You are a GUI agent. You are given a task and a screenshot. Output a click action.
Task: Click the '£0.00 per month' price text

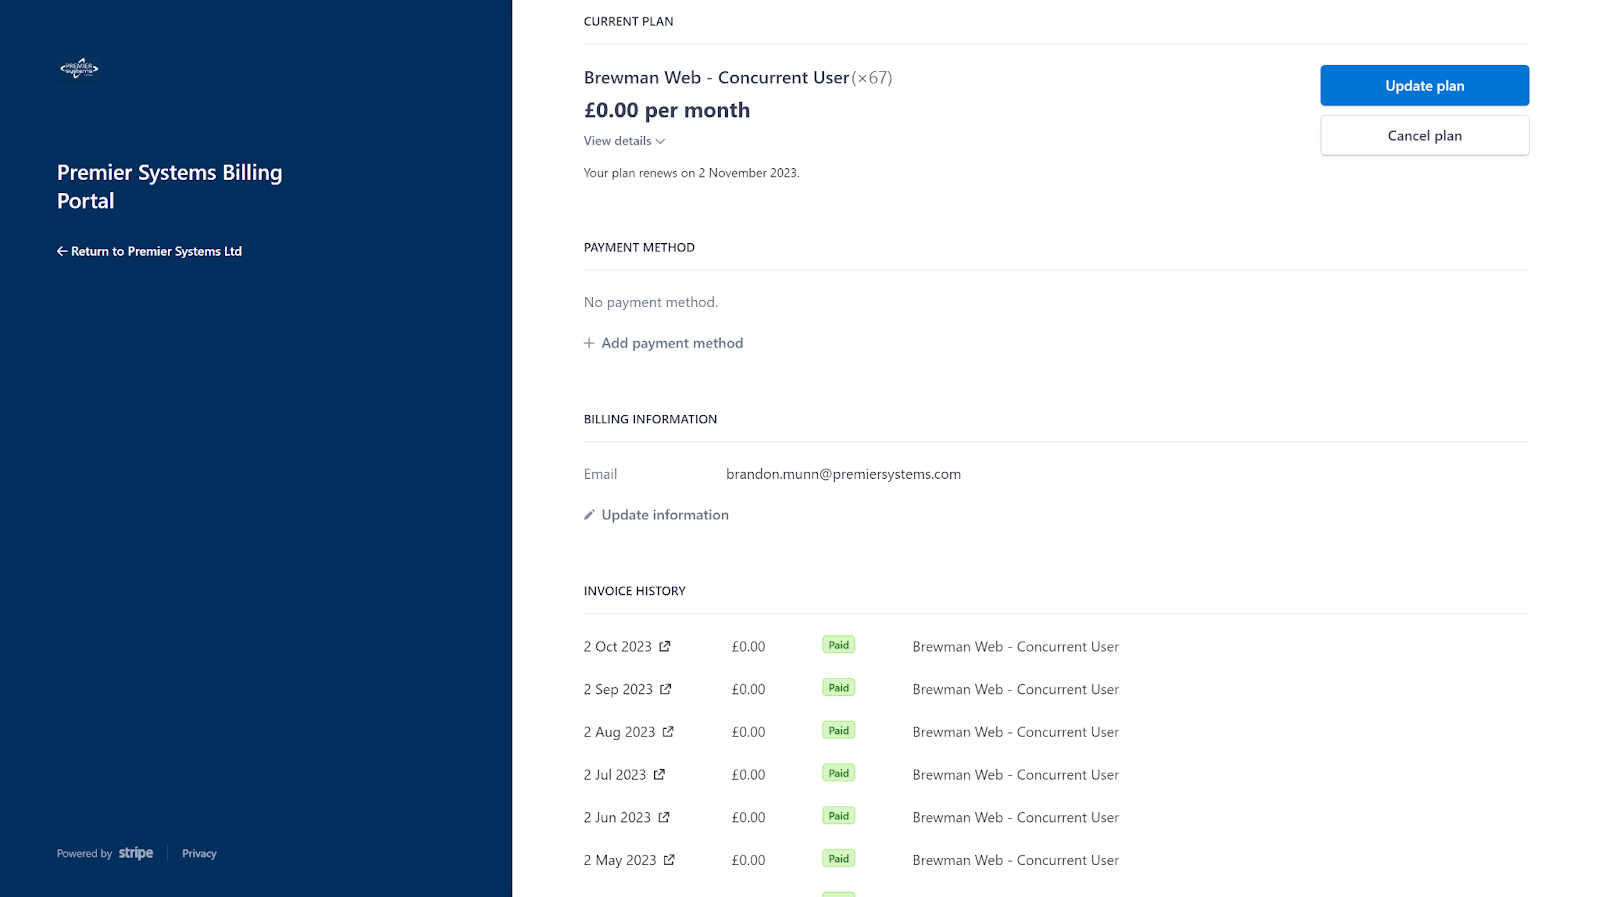pyautogui.click(x=667, y=110)
